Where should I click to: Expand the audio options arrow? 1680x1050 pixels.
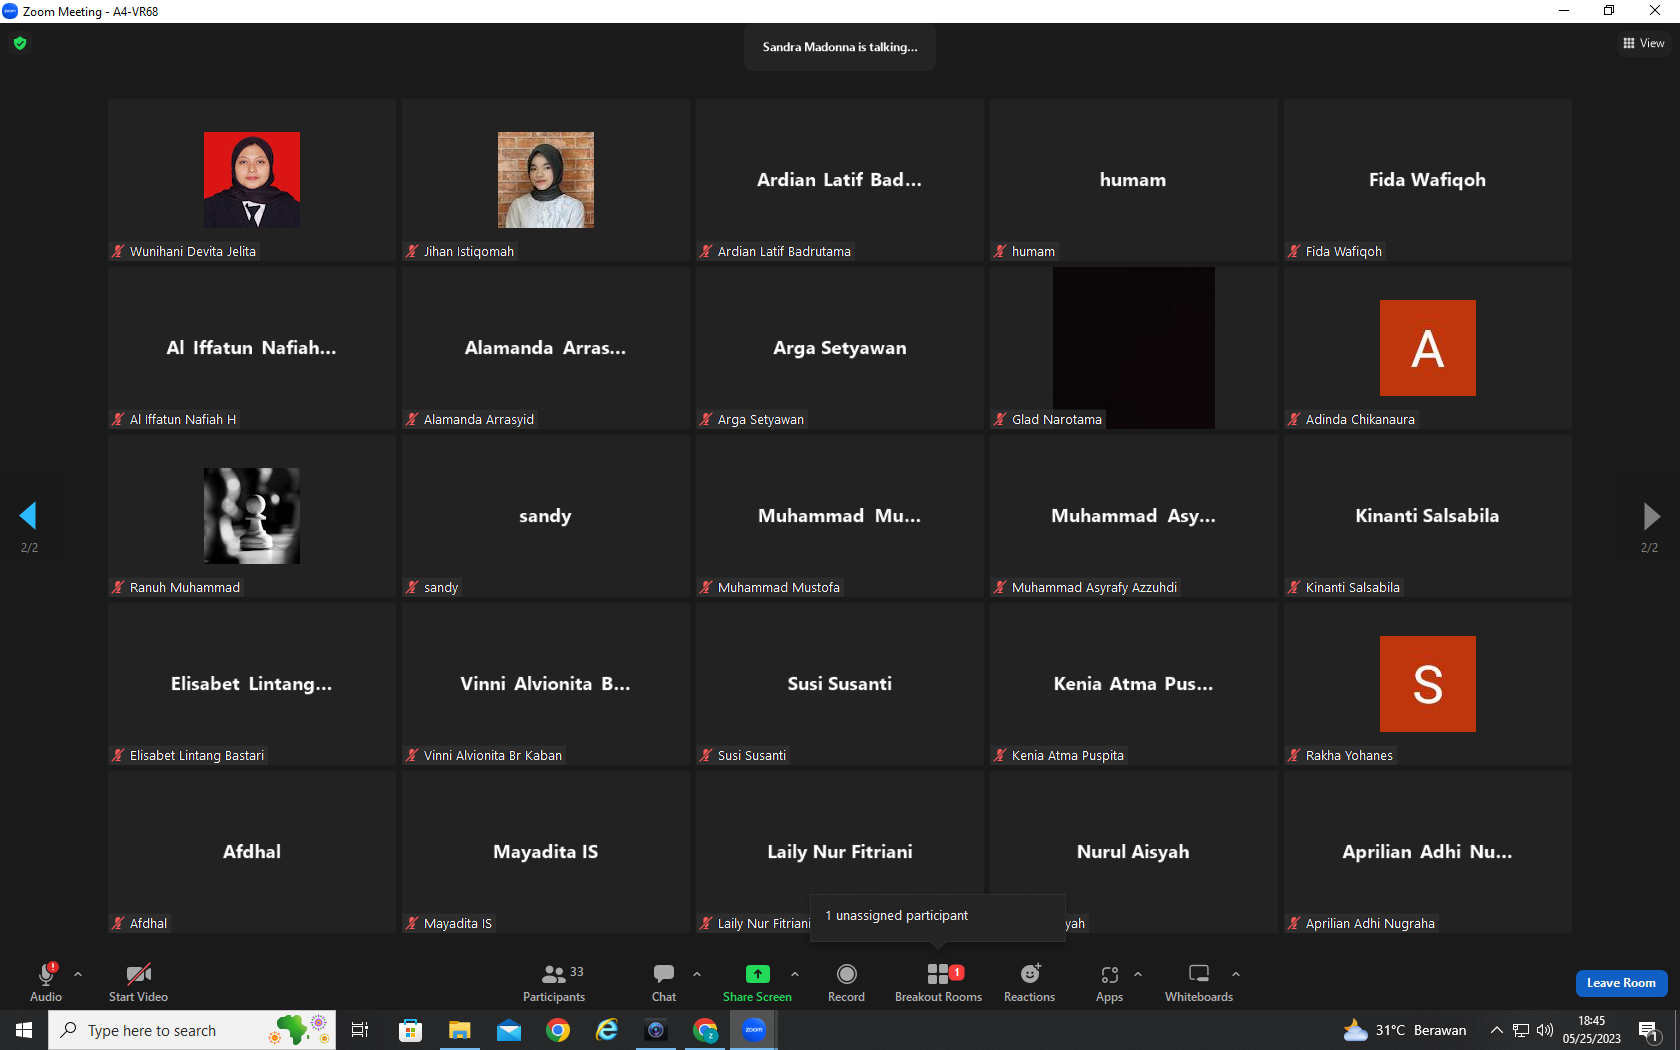click(78, 973)
